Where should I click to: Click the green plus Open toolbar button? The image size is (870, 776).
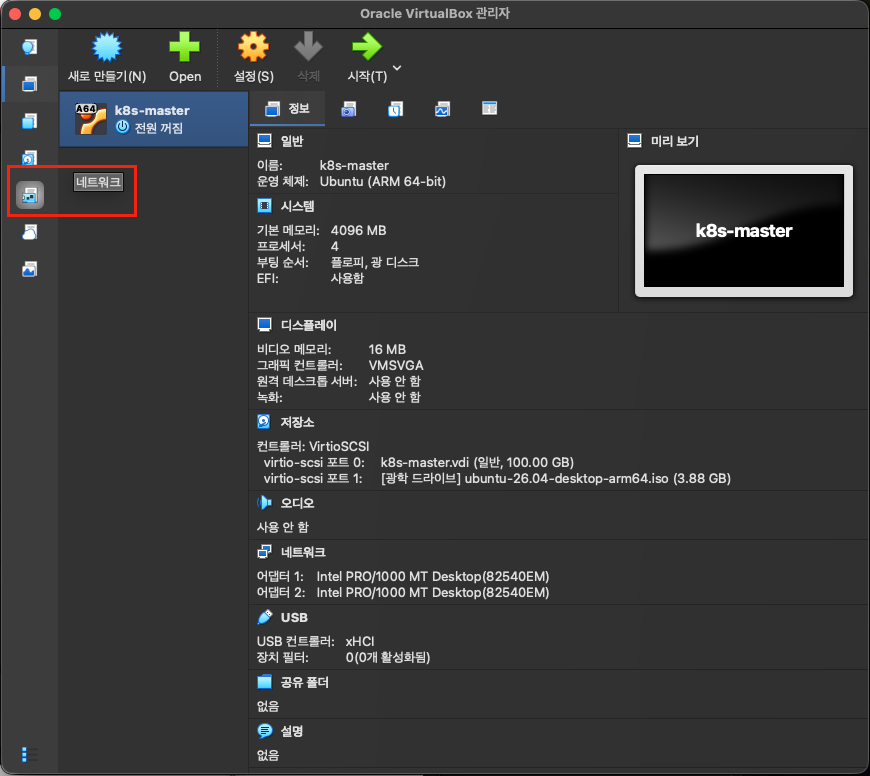(185, 58)
